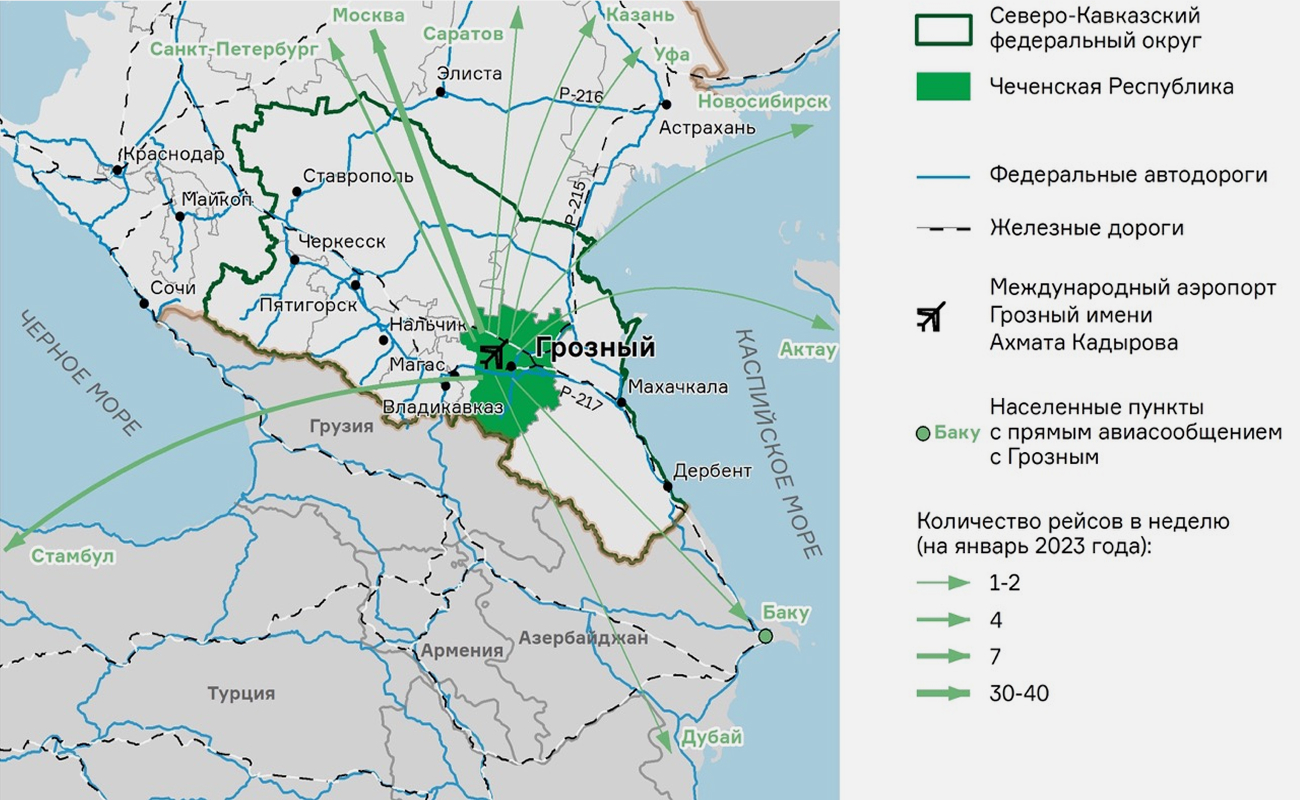Viewport: 1300px width, 800px height.
Task: Click the Махачкала city dot
Action: [x=621, y=403]
